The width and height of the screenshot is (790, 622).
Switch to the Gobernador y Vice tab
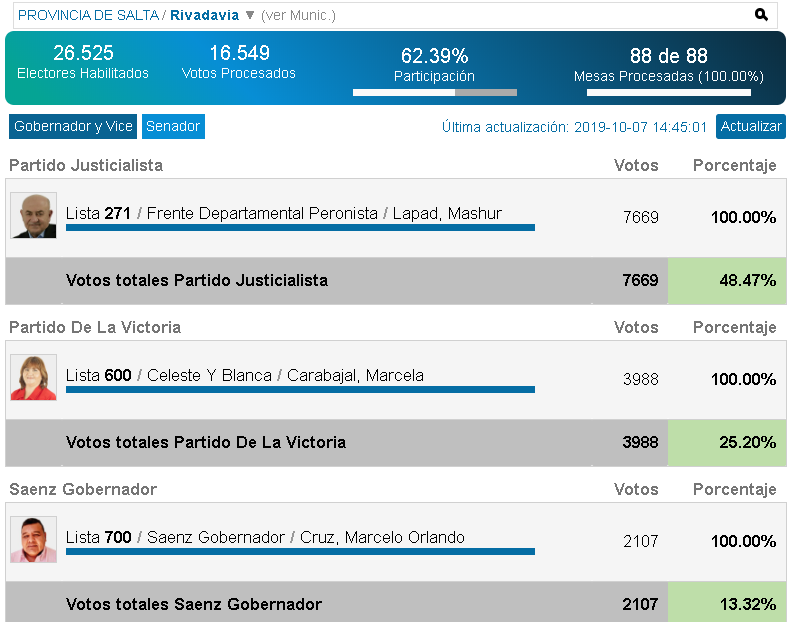tap(73, 127)
